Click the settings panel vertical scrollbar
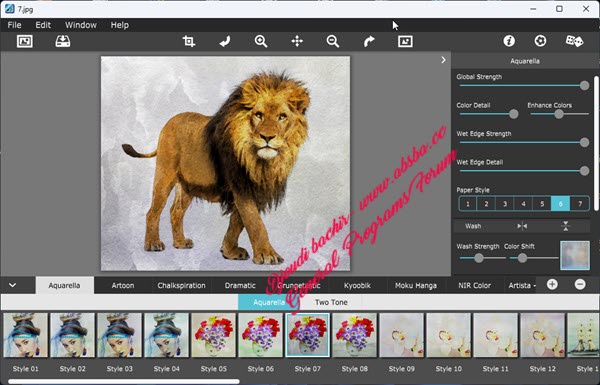This screenshot has width=600, height=385. click(596, 144)
